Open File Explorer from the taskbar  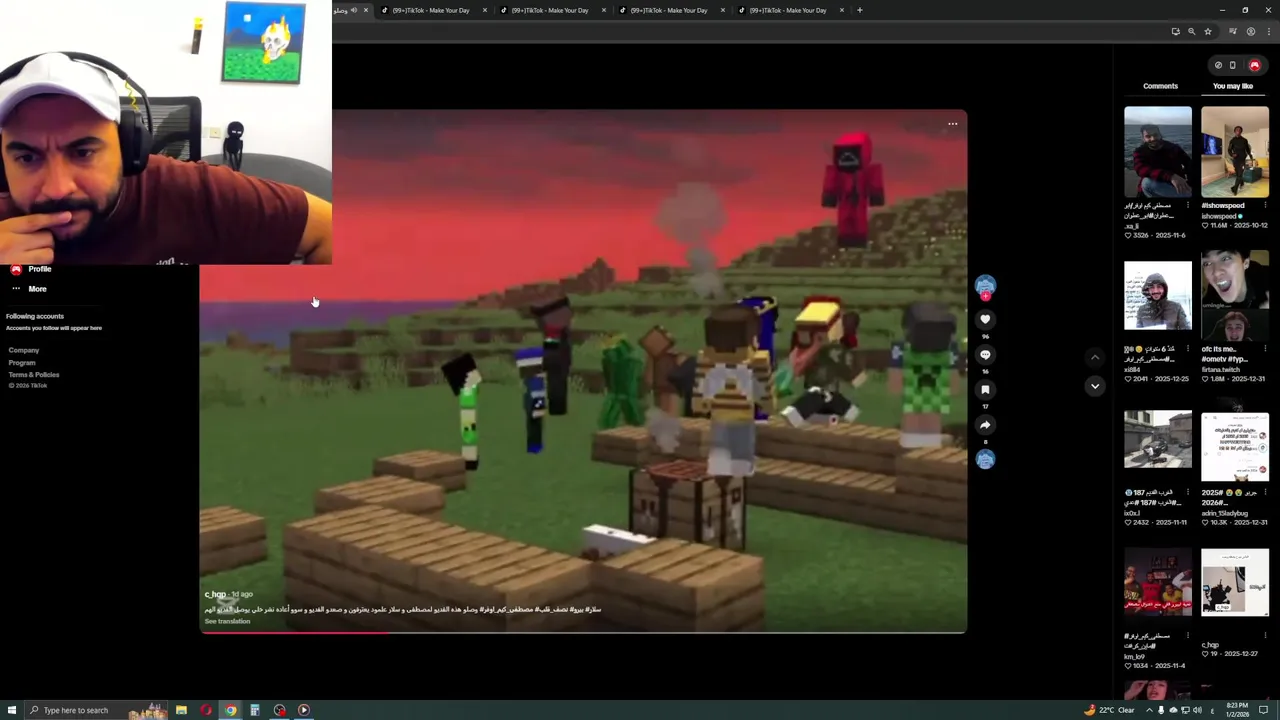(181, 710)
